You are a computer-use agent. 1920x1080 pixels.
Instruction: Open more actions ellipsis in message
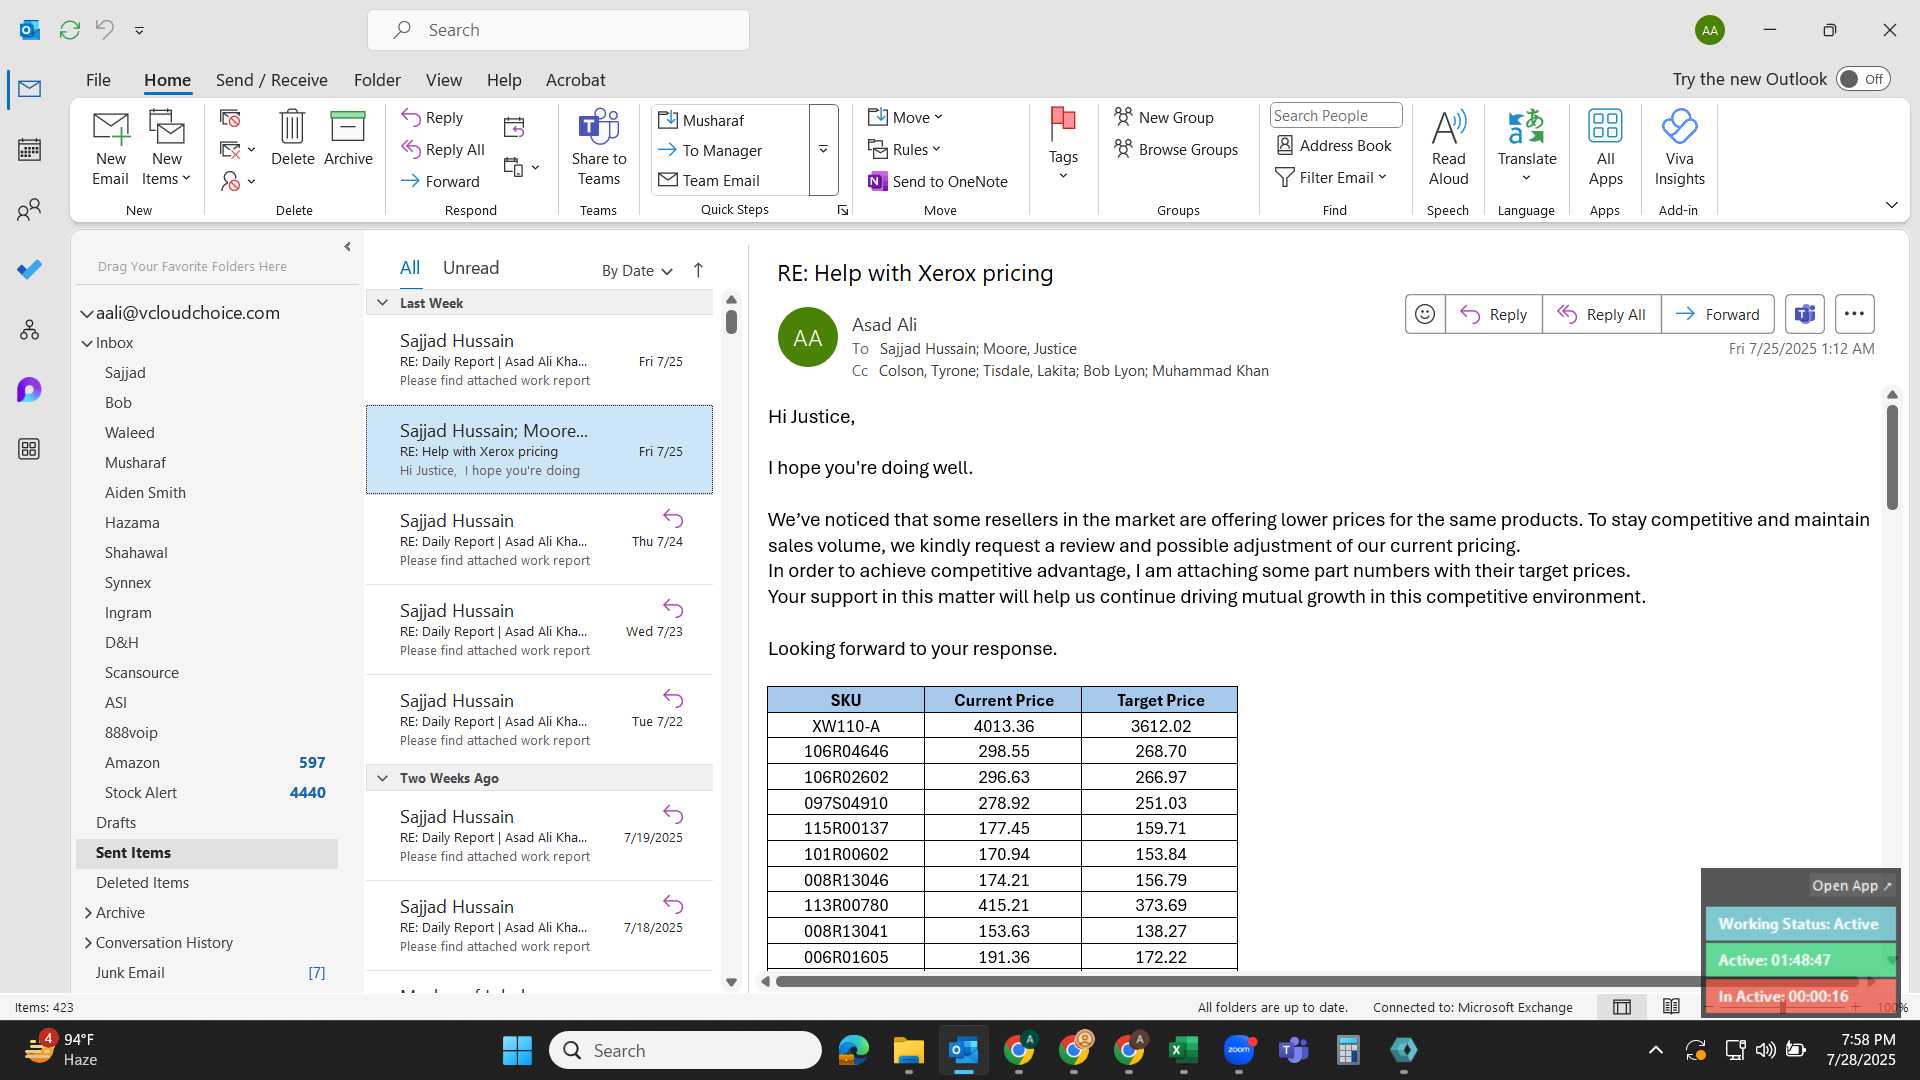[x=1854, y=314]
